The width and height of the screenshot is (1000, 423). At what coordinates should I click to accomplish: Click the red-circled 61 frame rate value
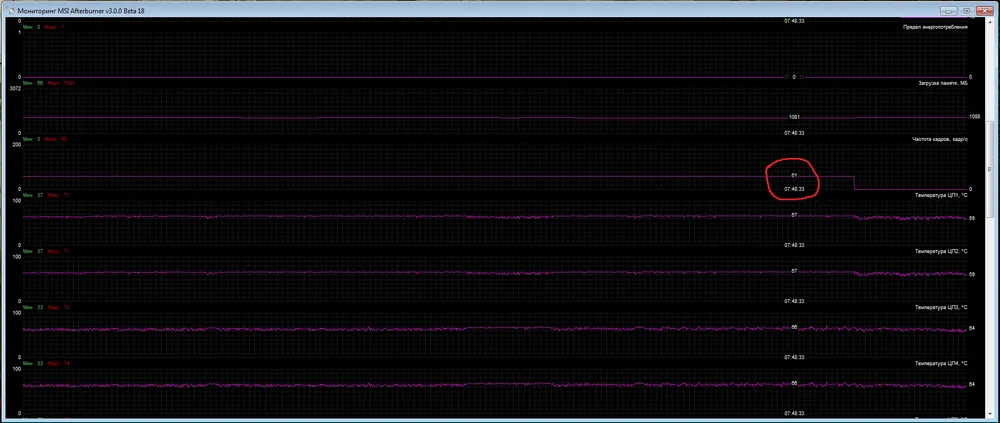(x=793, y=175)
